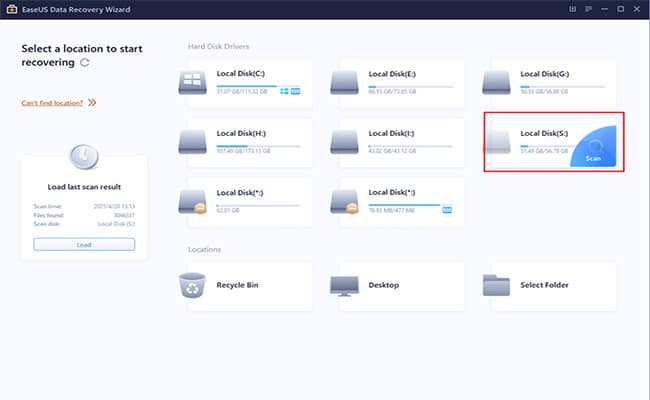Select the Local Disk(I:) label

coord(391,133)
